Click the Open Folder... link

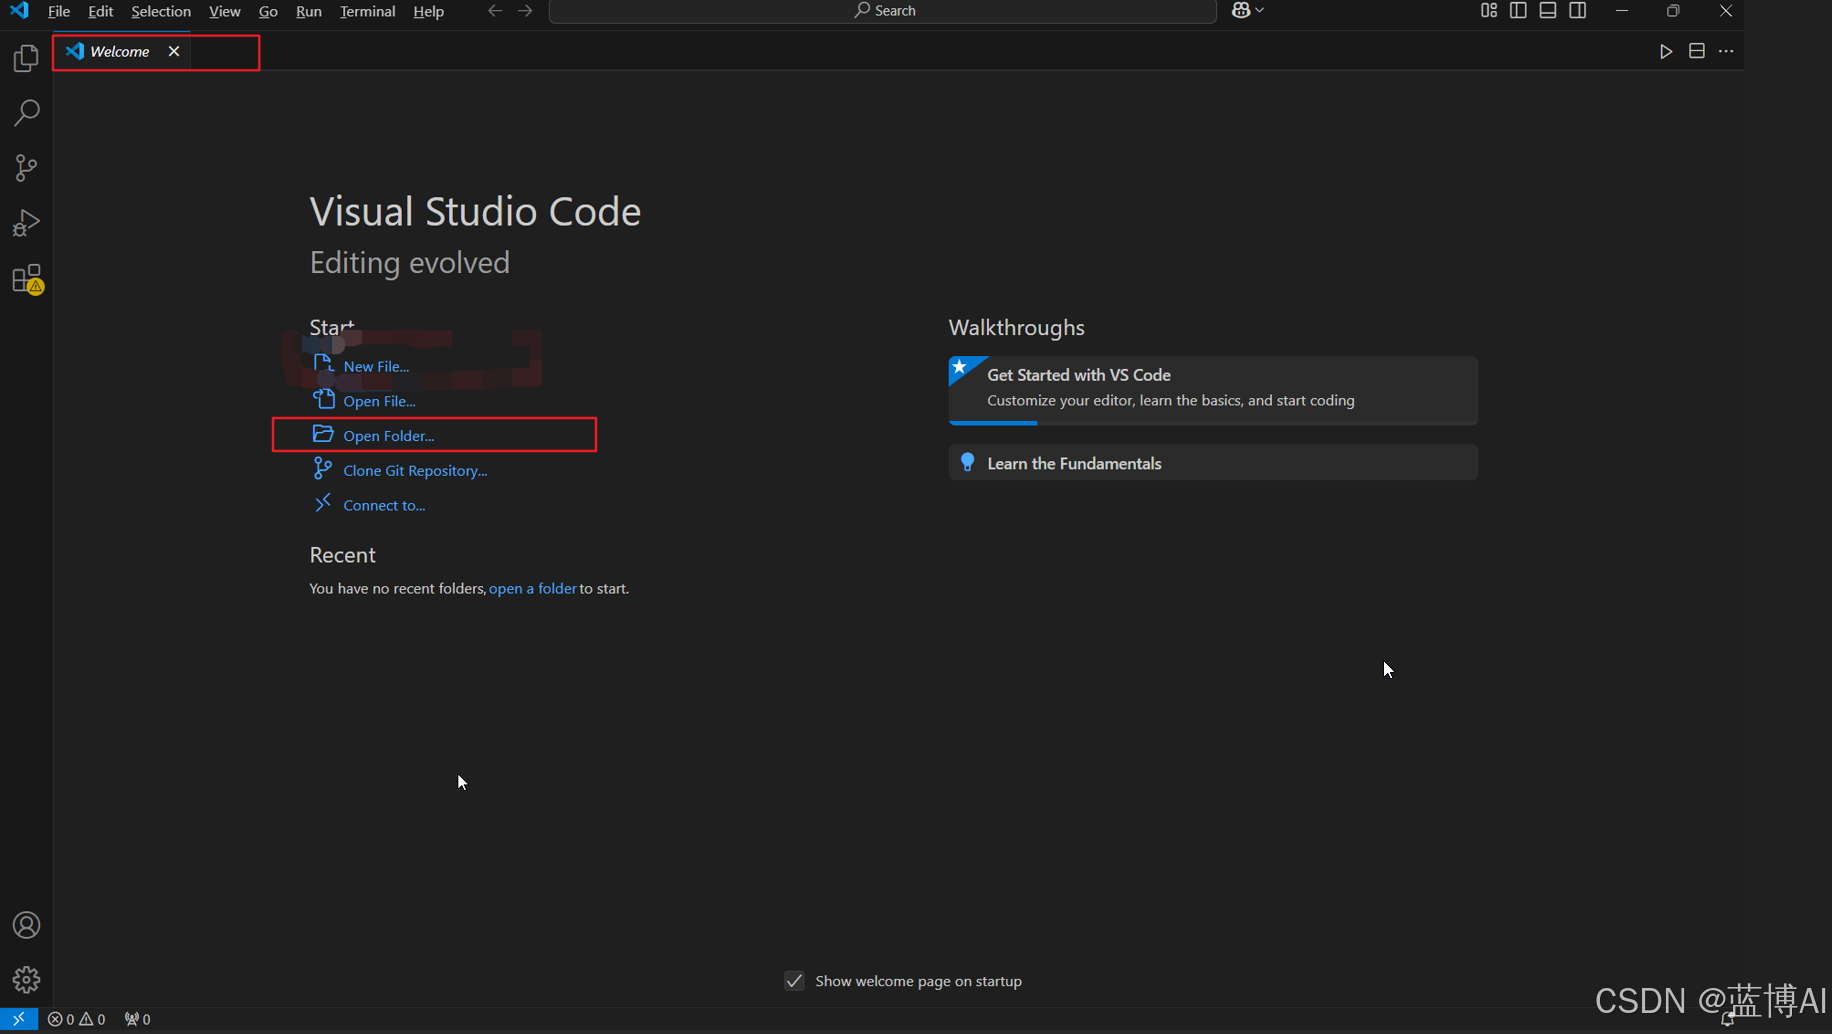coord(388,436)
